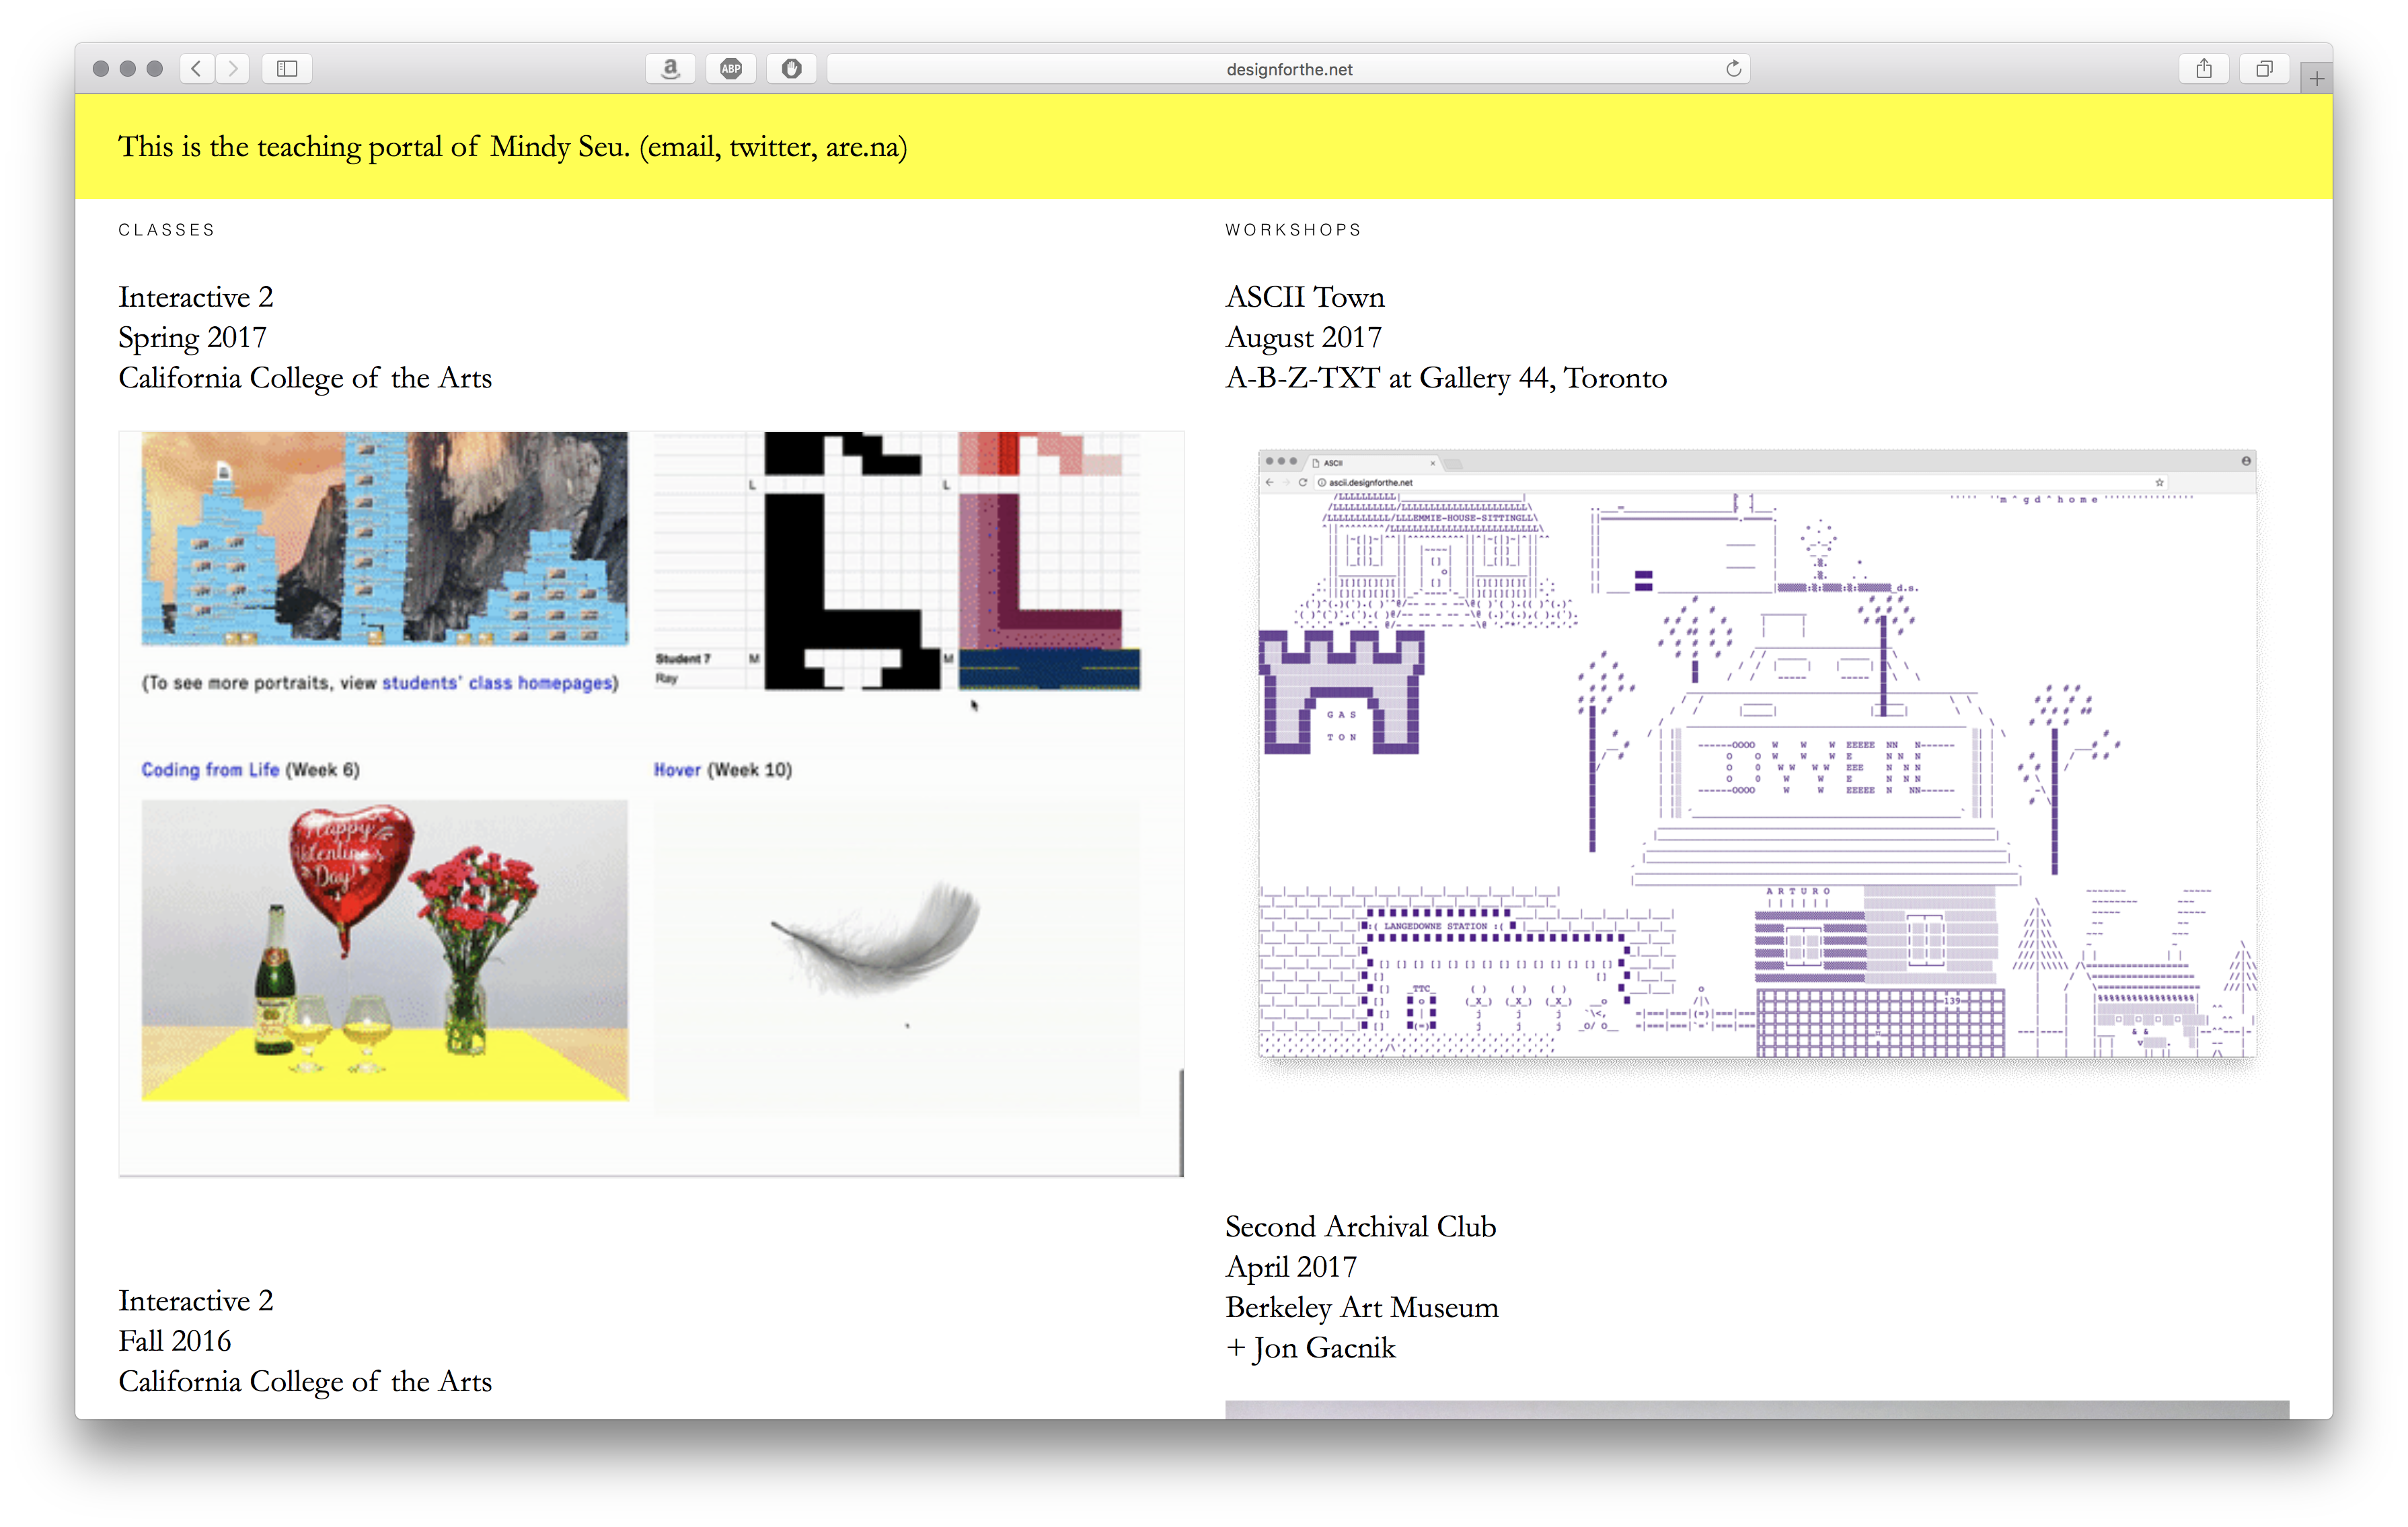Open Second Archival Club workshop link
Image resolution: width=2408 pixels, height=1527 pixels.
click(x=1360, y=1227)
